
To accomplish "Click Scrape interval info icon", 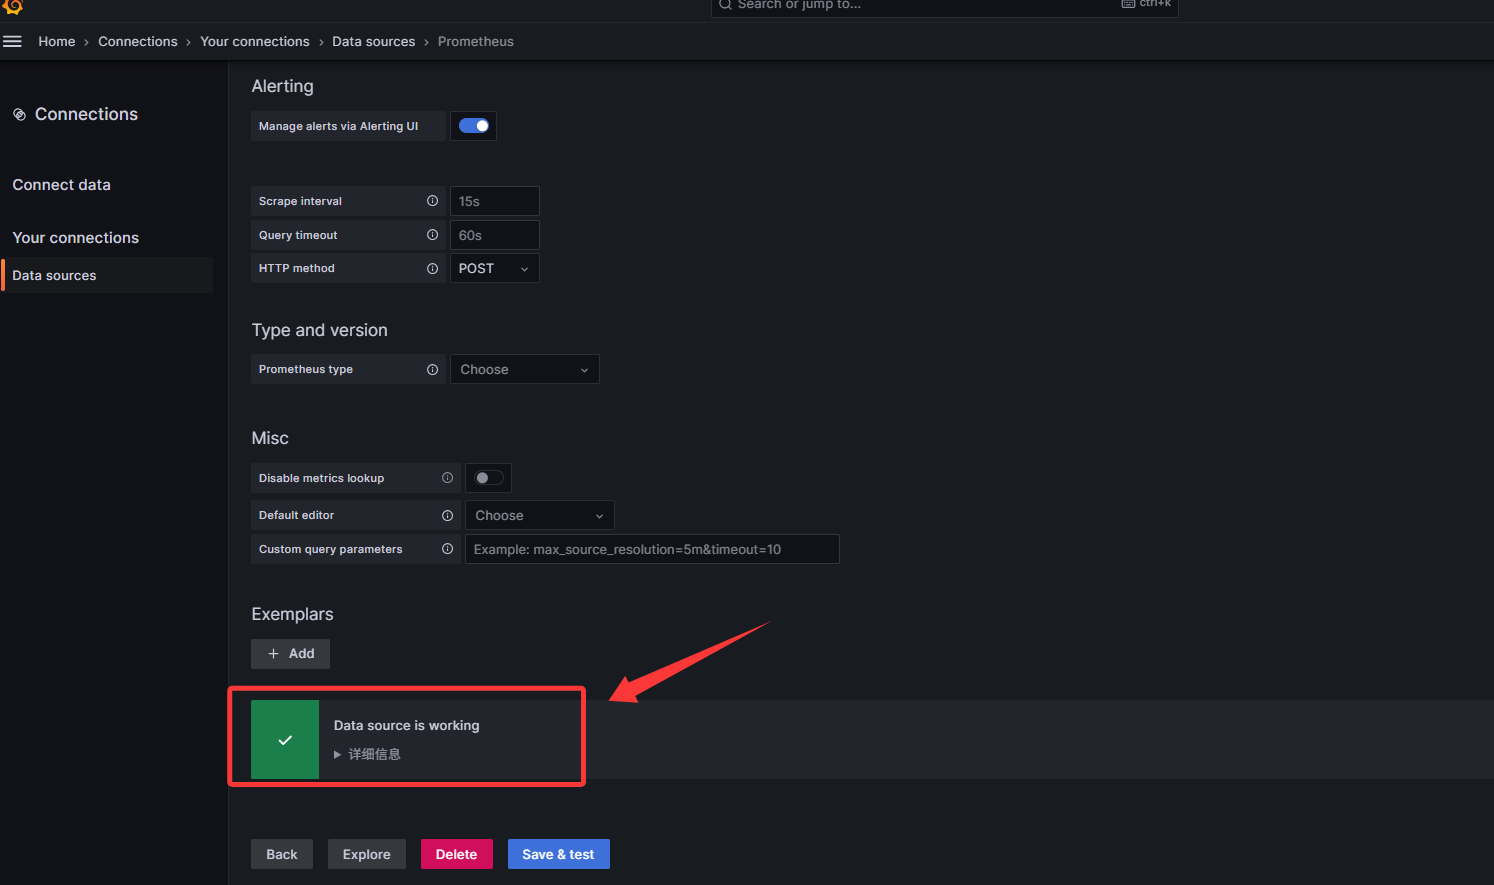I will tap(432, 201).
